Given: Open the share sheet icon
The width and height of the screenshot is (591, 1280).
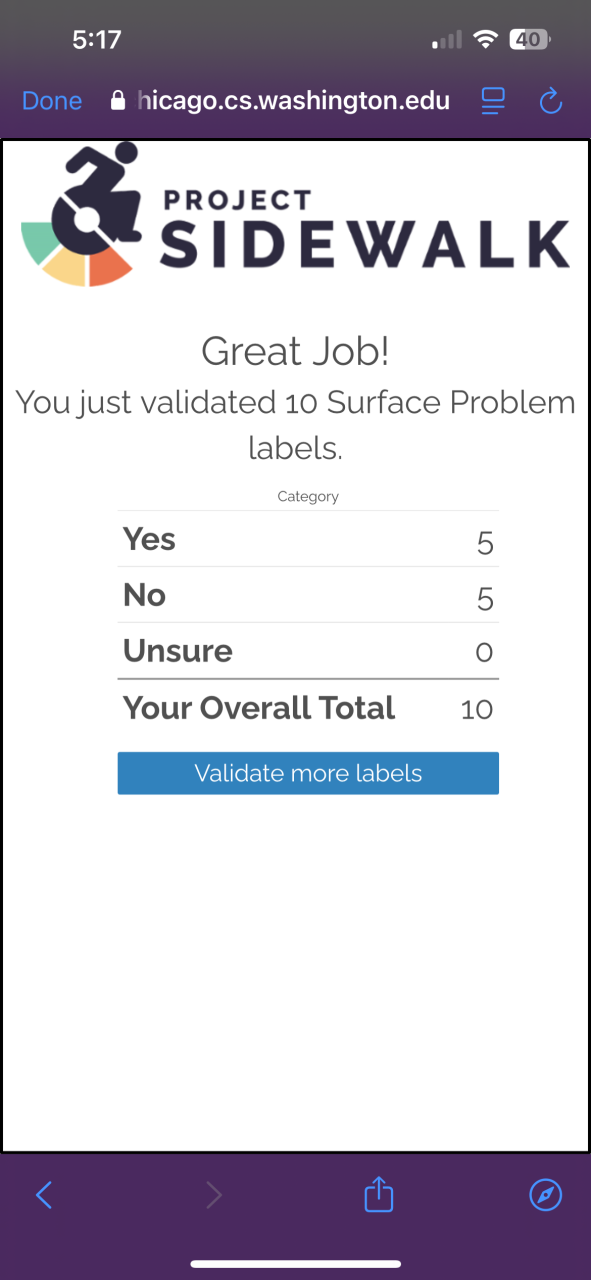Looking at the screenshot, I should click(379, 1193).
